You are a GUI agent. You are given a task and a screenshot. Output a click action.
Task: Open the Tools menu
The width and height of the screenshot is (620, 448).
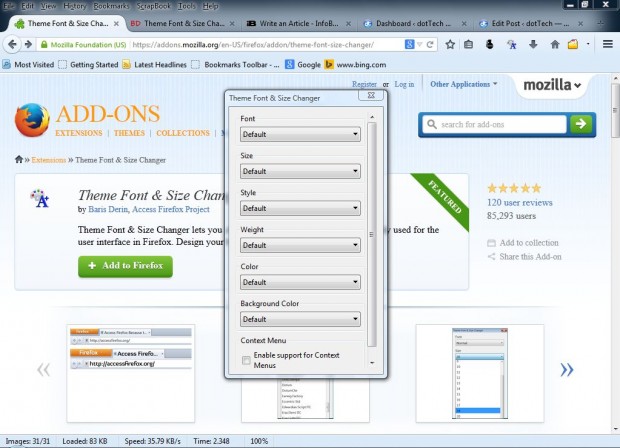[x=186, y=6]
